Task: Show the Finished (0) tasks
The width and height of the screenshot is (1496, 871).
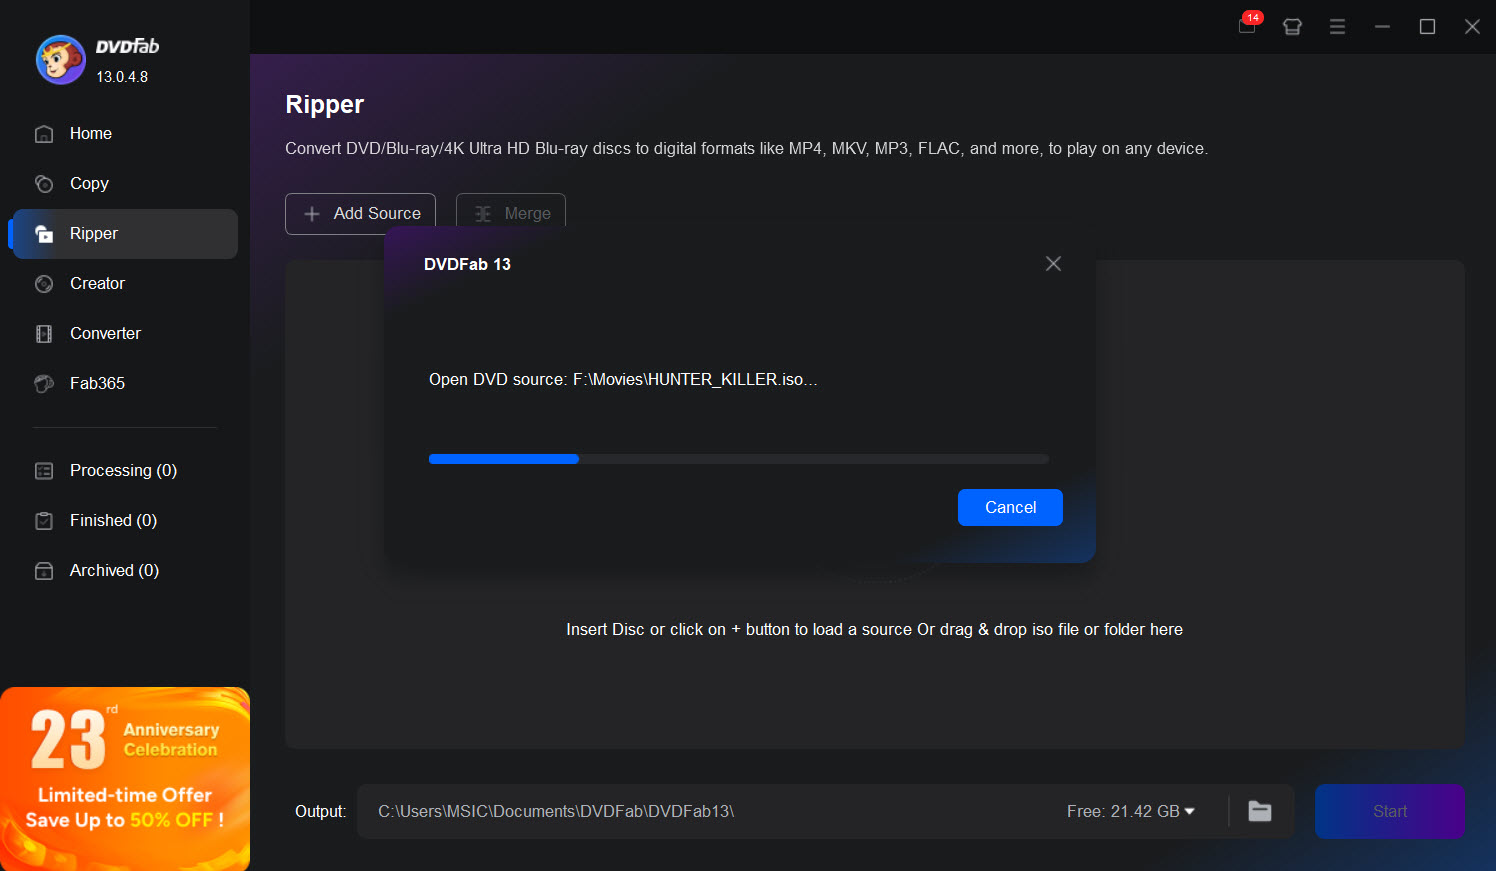Action: click(113, 521)
